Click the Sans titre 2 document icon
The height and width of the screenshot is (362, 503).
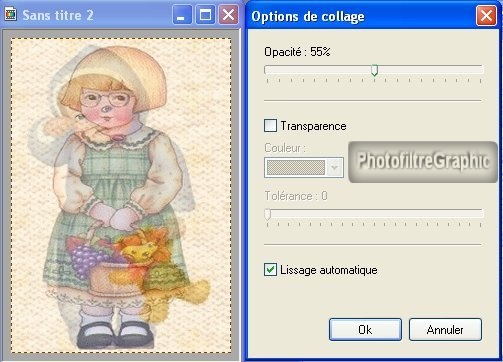[x=11, y=15]
